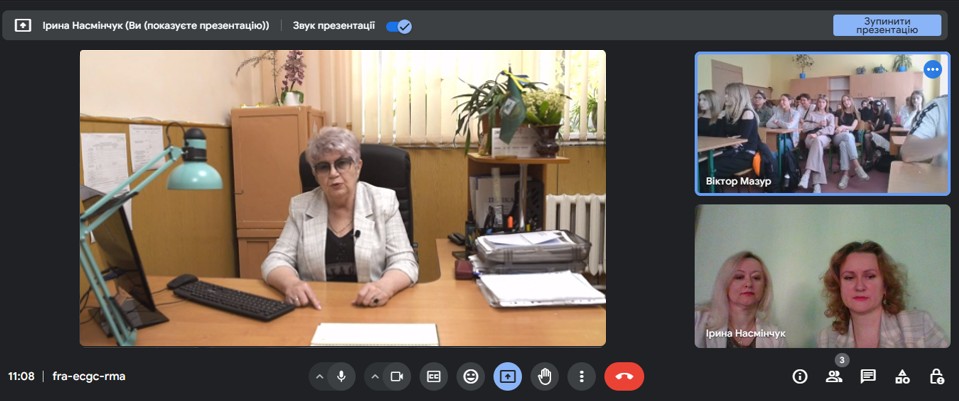Turn off the camera
959x401 pixels.
tap(397, 377)
